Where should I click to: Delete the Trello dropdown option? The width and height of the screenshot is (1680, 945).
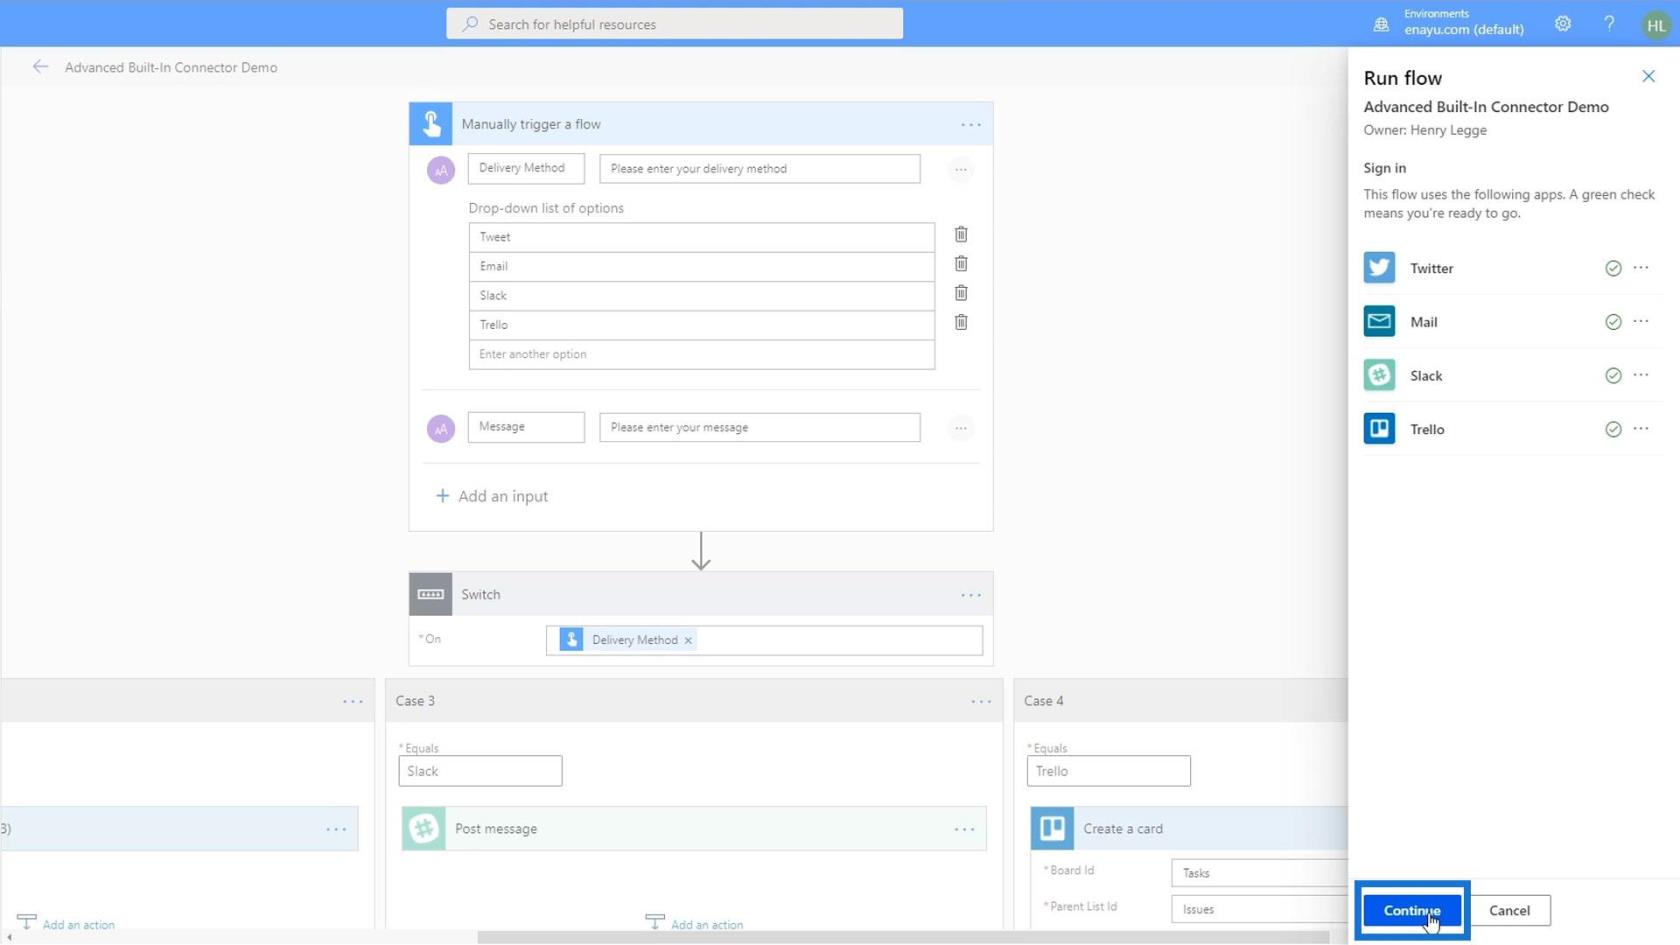(x=961, y=322)
